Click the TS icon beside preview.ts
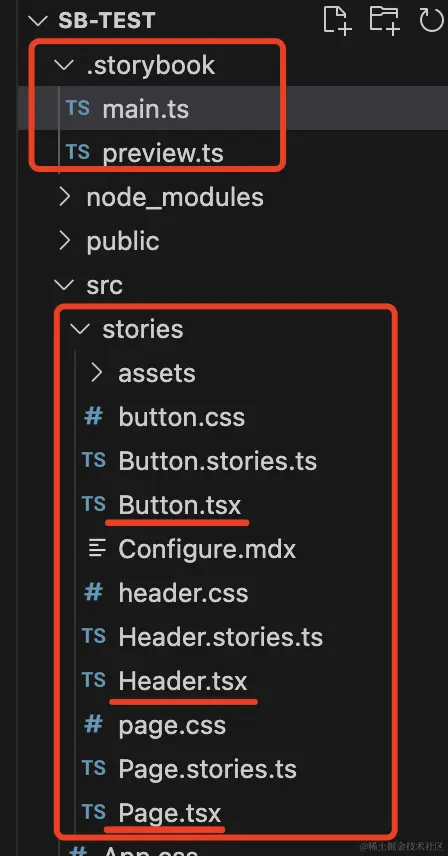Viewport: 448px width, 856px height. coord(78,152)
